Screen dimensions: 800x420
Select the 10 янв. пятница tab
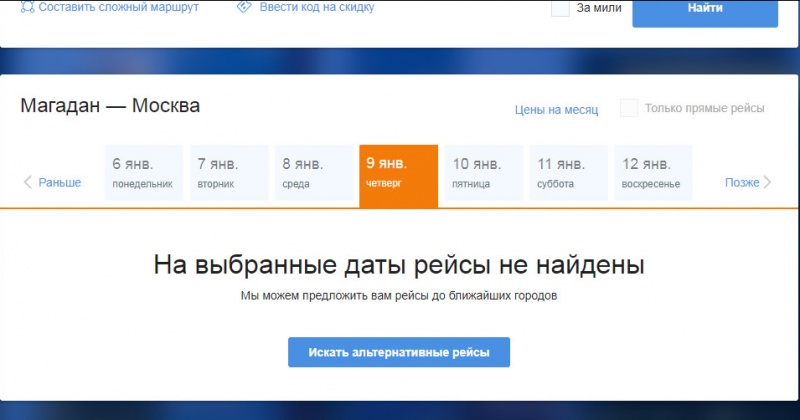484,173
